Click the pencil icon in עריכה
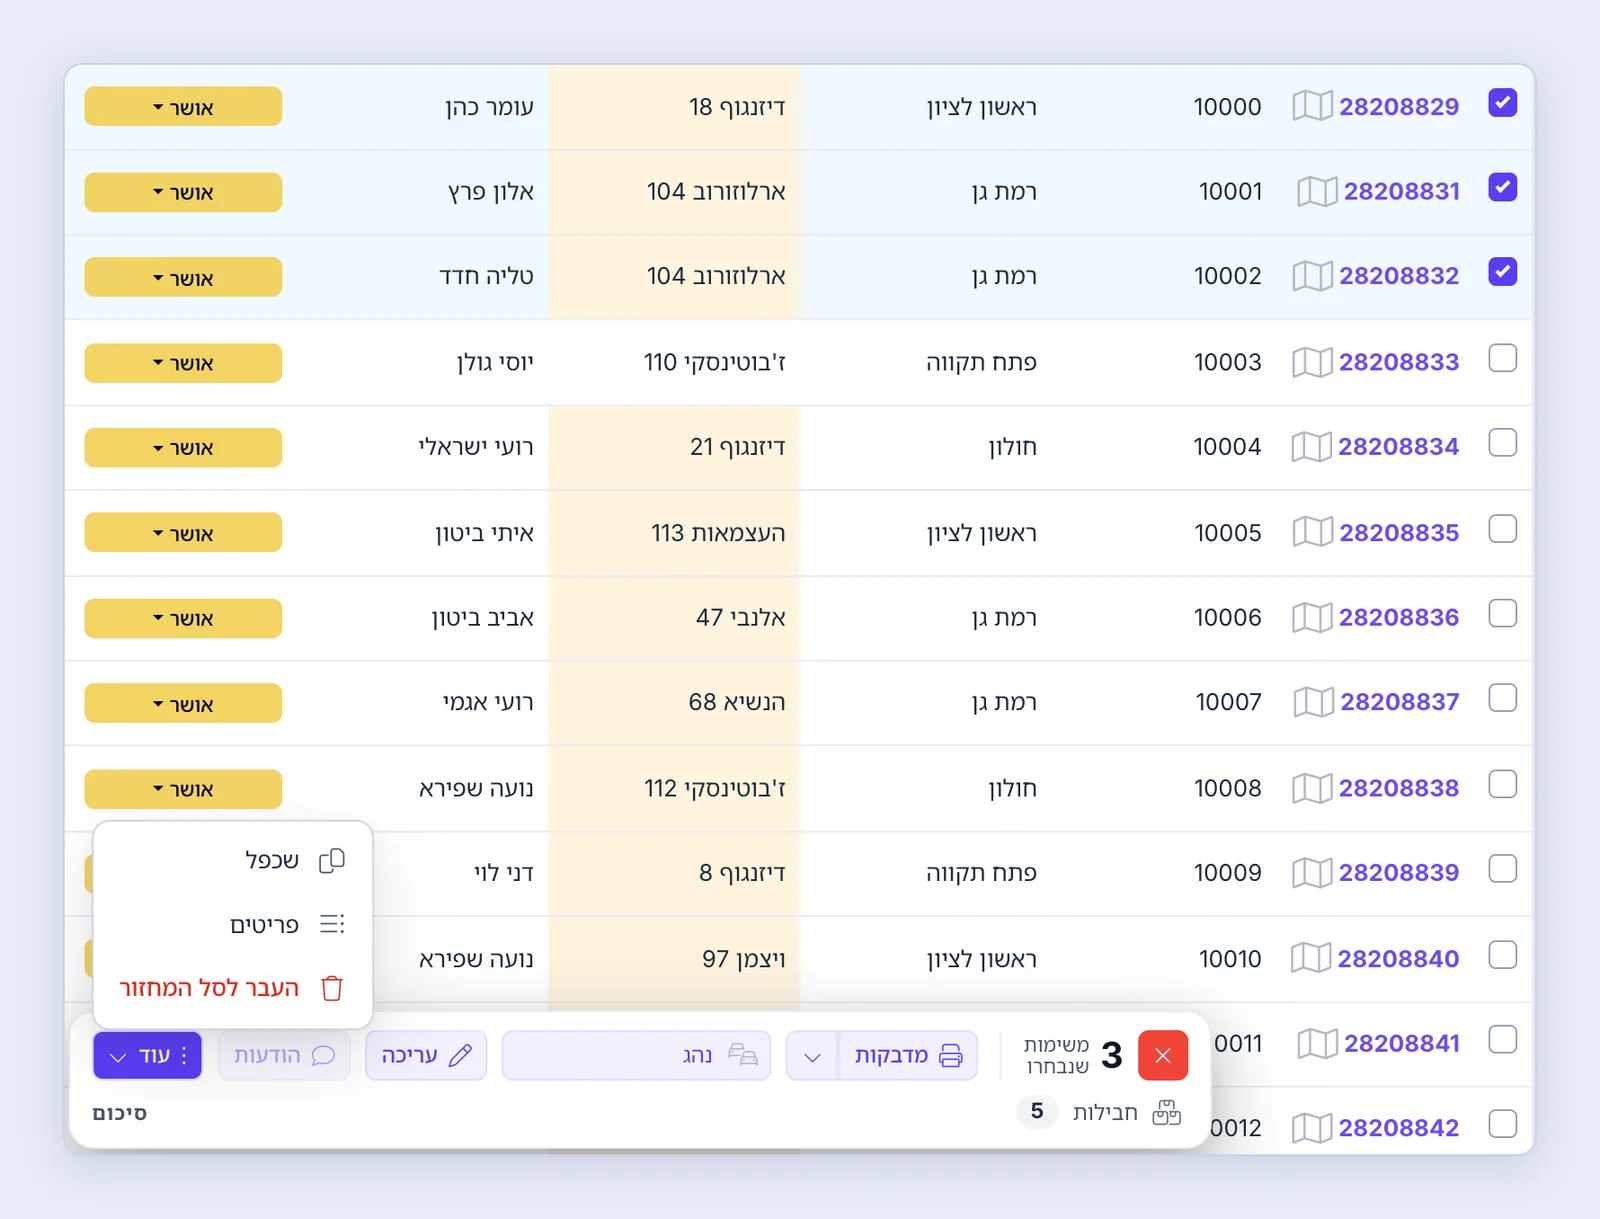 coord(460,1056)
